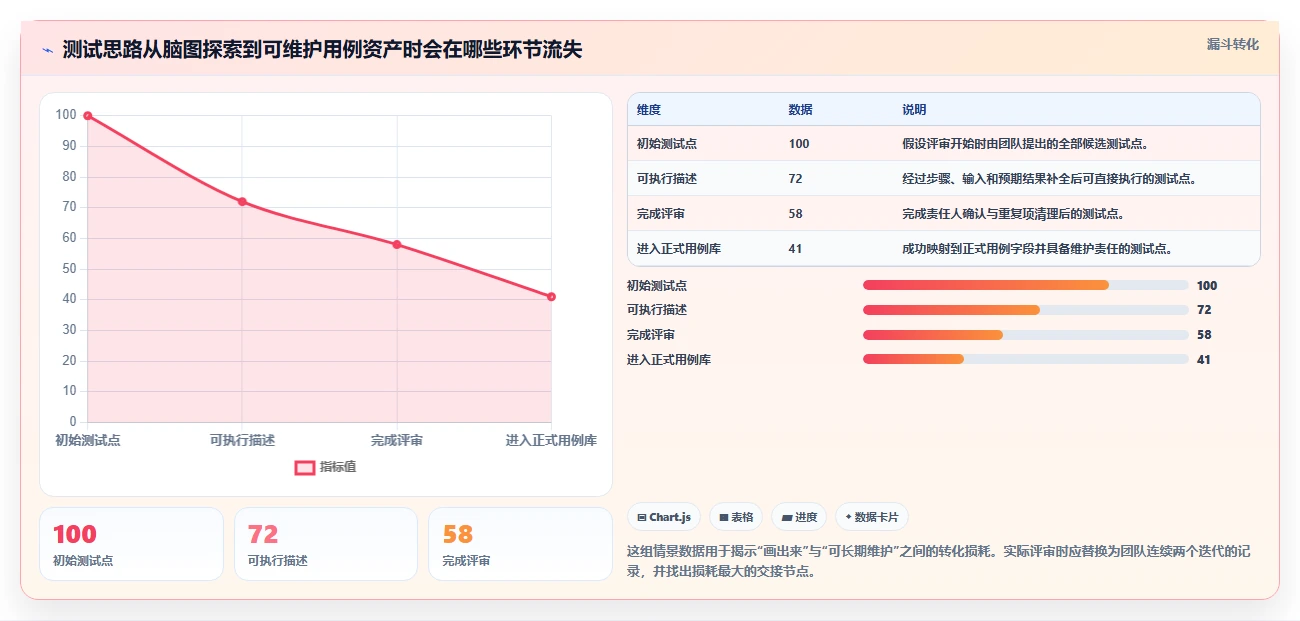Click the chart data point at 初始测试点

[88, 116]
